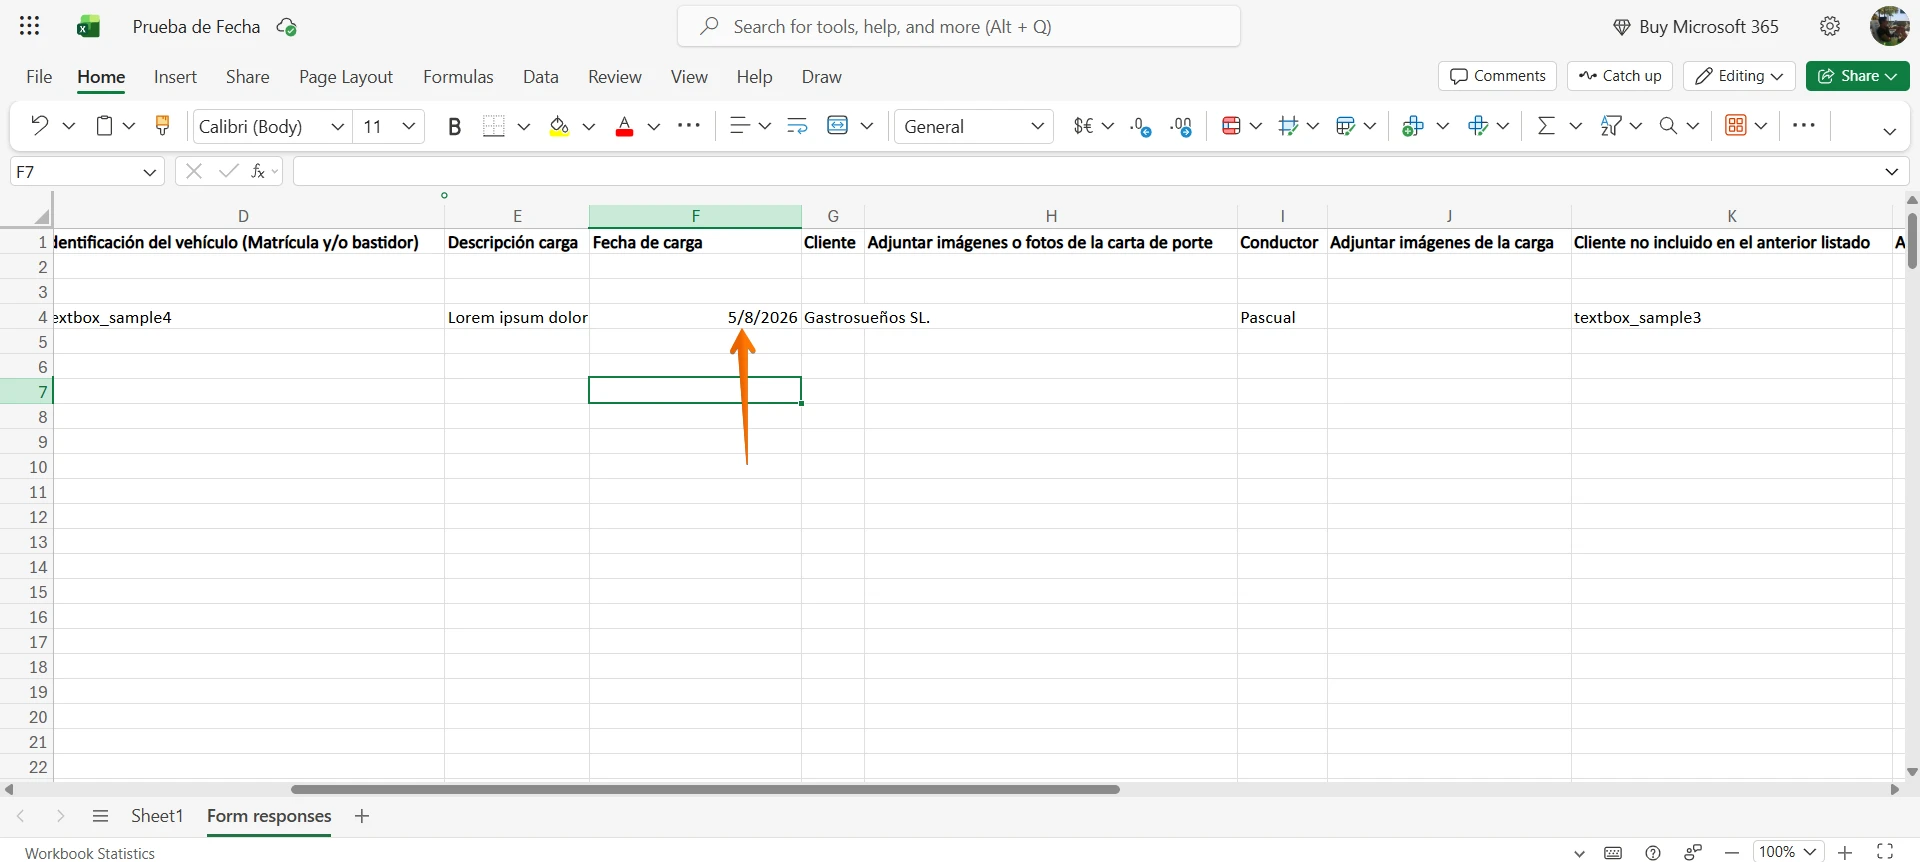The height and width of the screenshot is (862, 1920).
Task: Click the cell styles icon
Action: tap(1288, 126)
